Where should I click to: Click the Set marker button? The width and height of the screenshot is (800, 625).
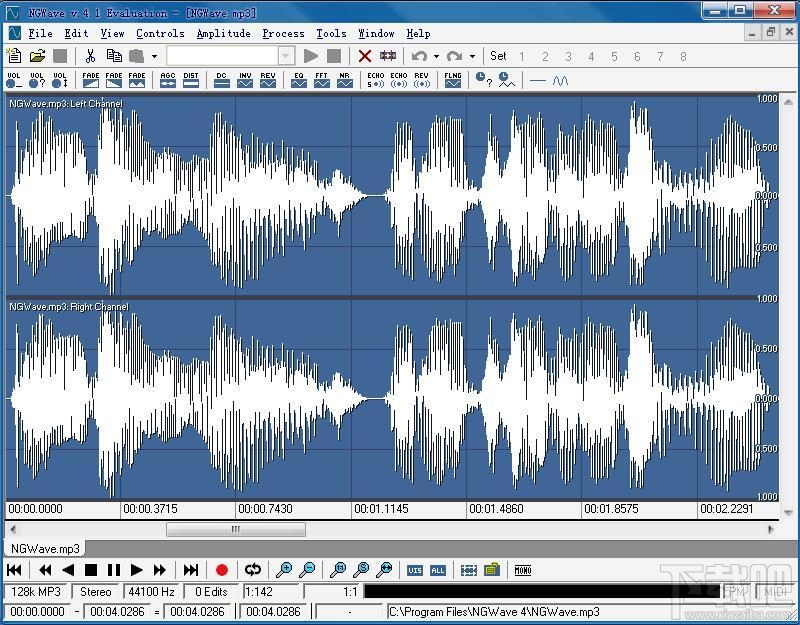pos(498,56)
